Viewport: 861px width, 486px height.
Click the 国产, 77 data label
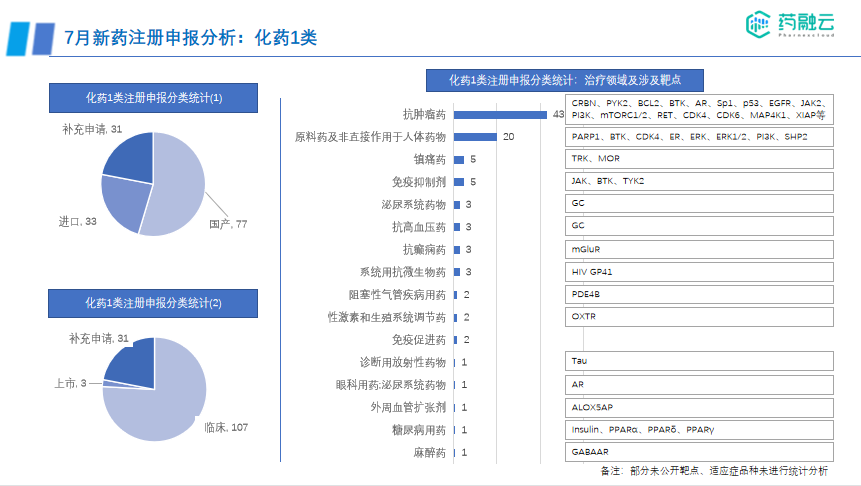(x=228, y=224)
